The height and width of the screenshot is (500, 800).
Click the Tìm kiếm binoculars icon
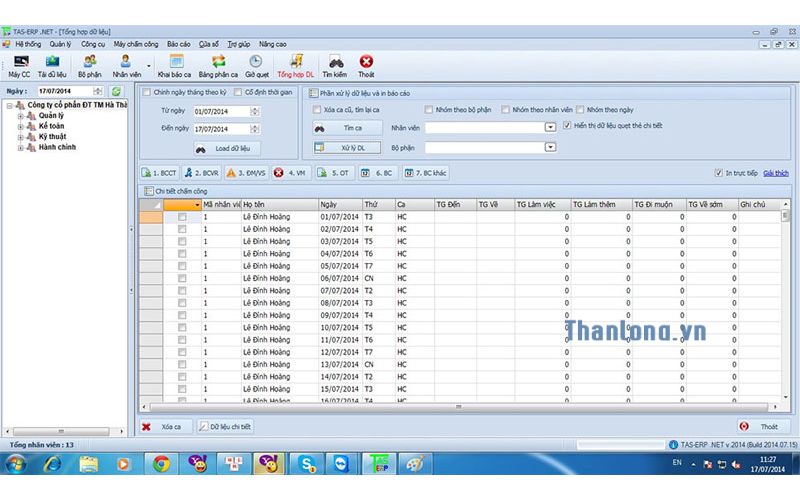pos(336,66)
